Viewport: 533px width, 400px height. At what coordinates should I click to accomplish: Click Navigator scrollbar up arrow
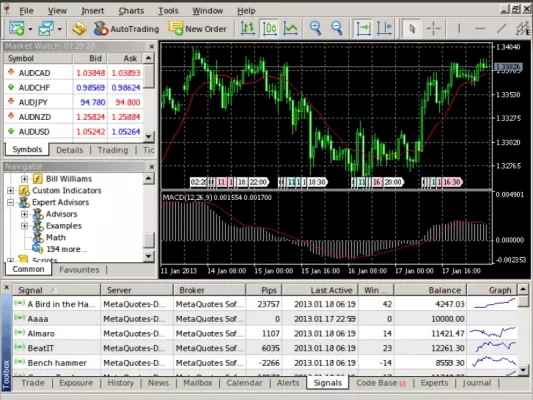tap(149, 178)
